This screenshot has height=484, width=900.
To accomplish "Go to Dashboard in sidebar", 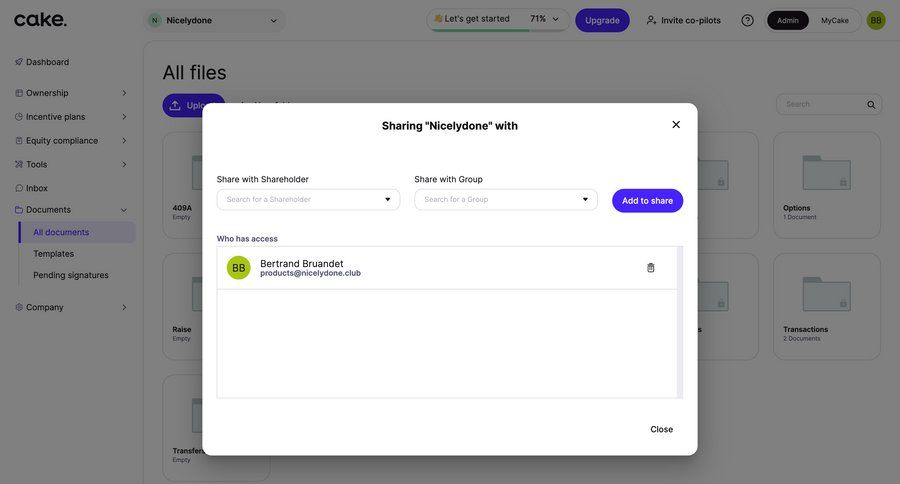I will pyautogui.click(x=47, y=62).
